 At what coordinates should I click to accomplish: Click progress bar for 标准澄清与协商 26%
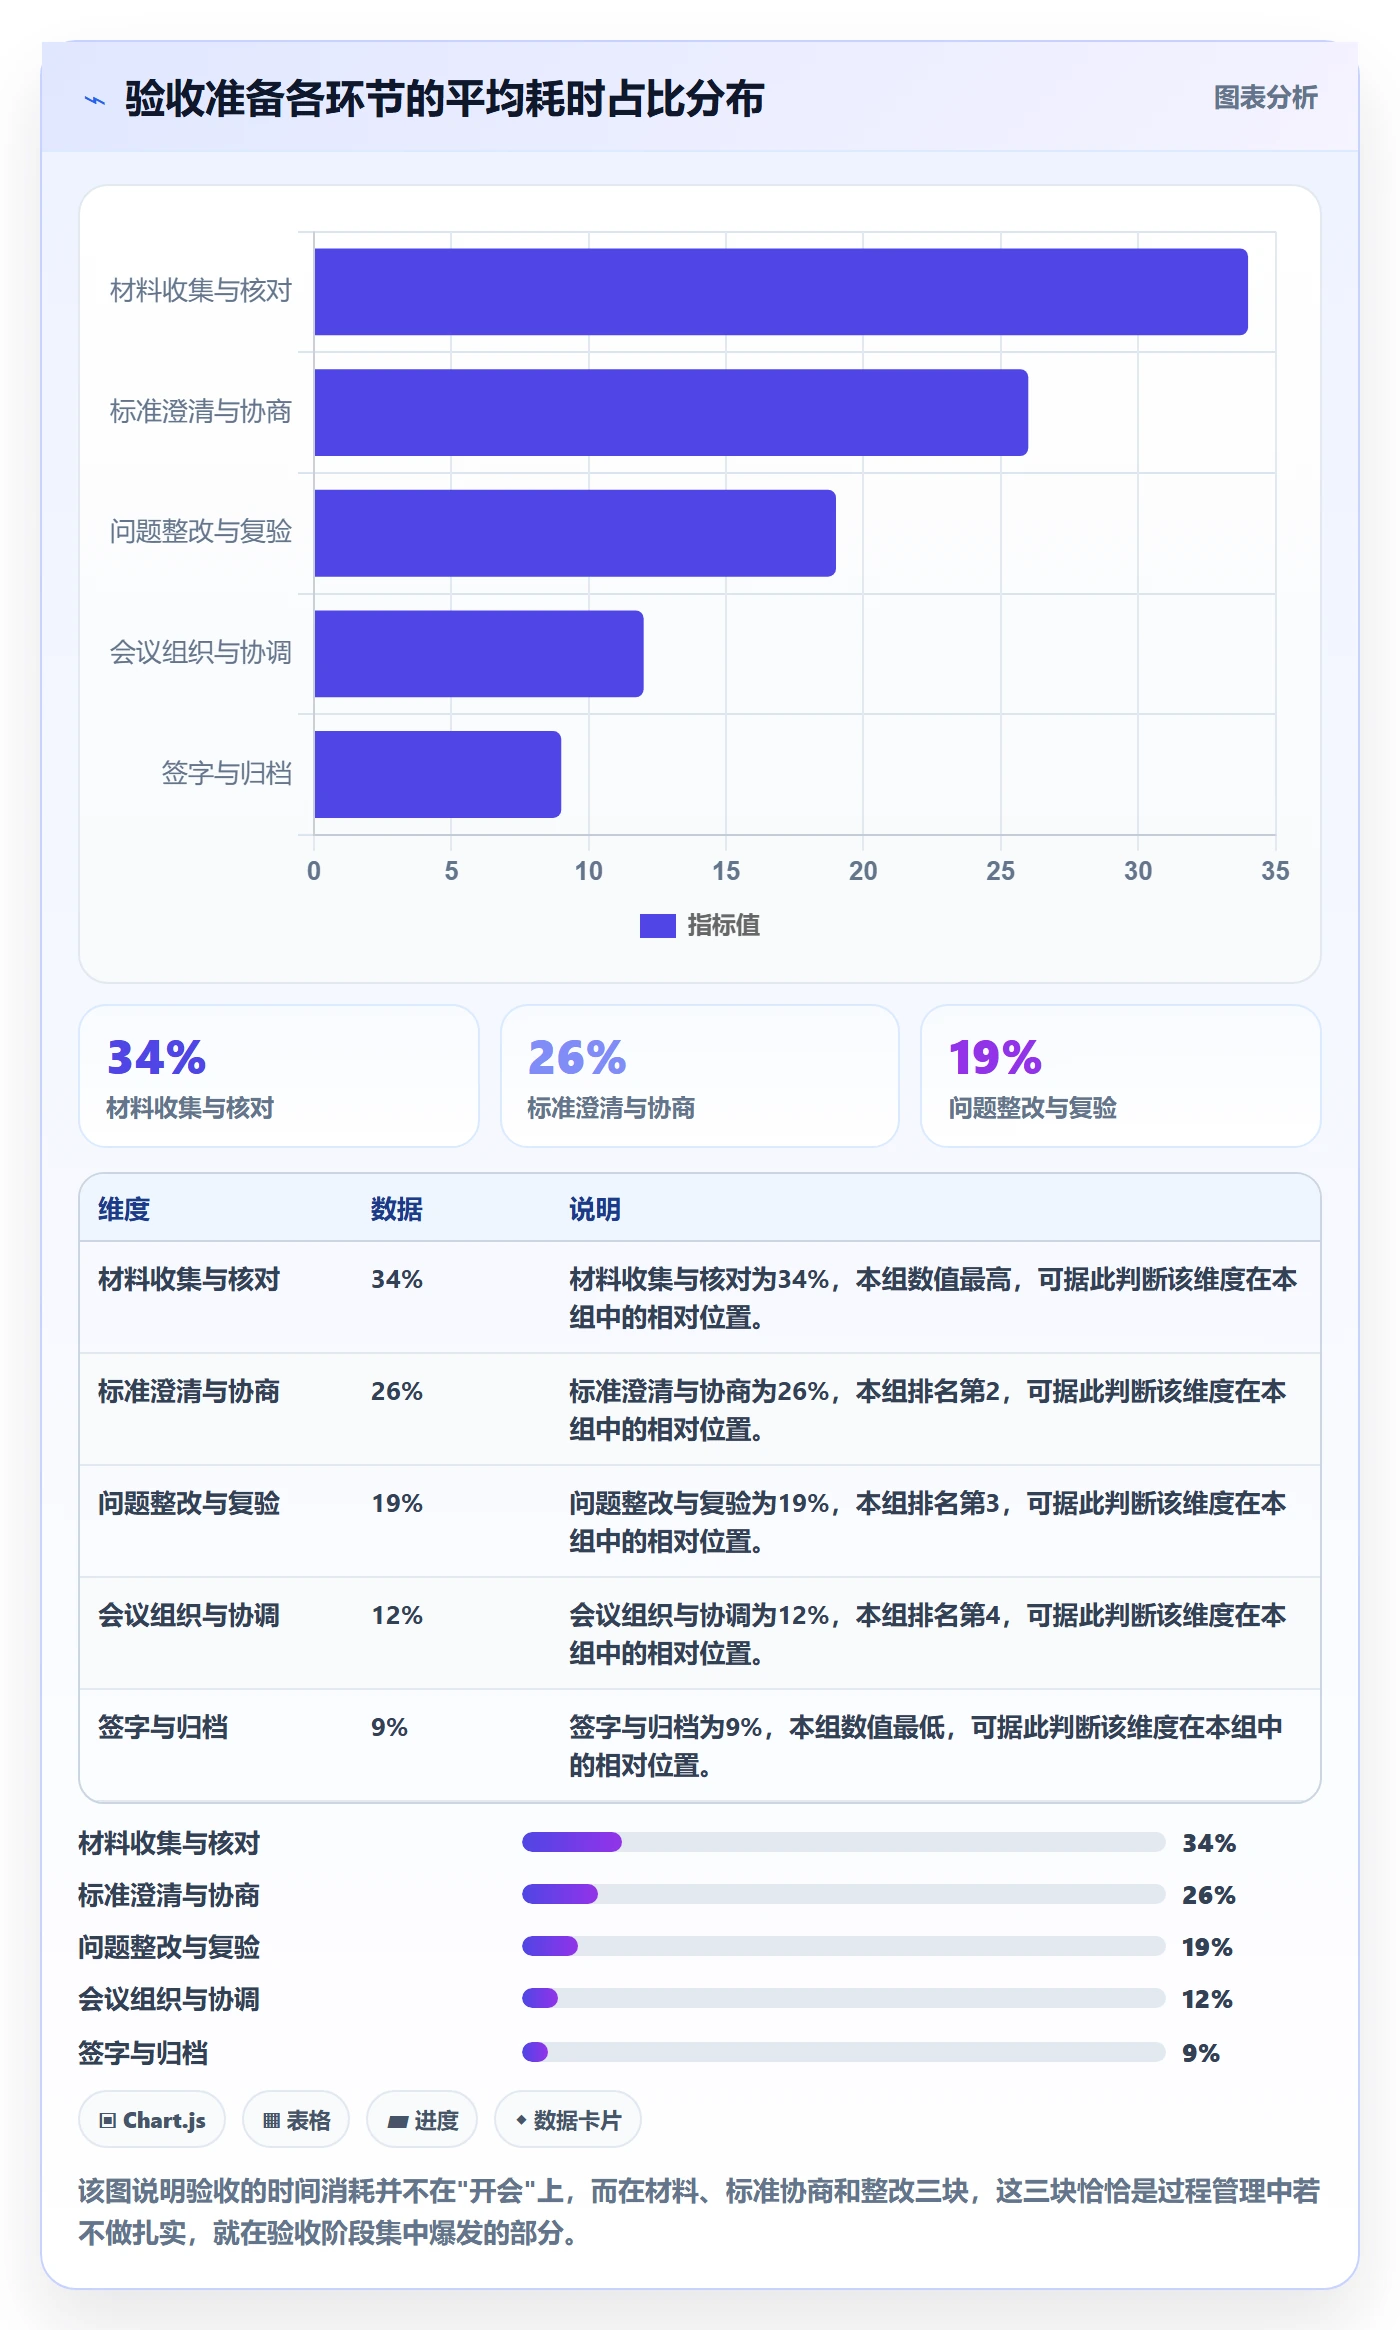844,1894
